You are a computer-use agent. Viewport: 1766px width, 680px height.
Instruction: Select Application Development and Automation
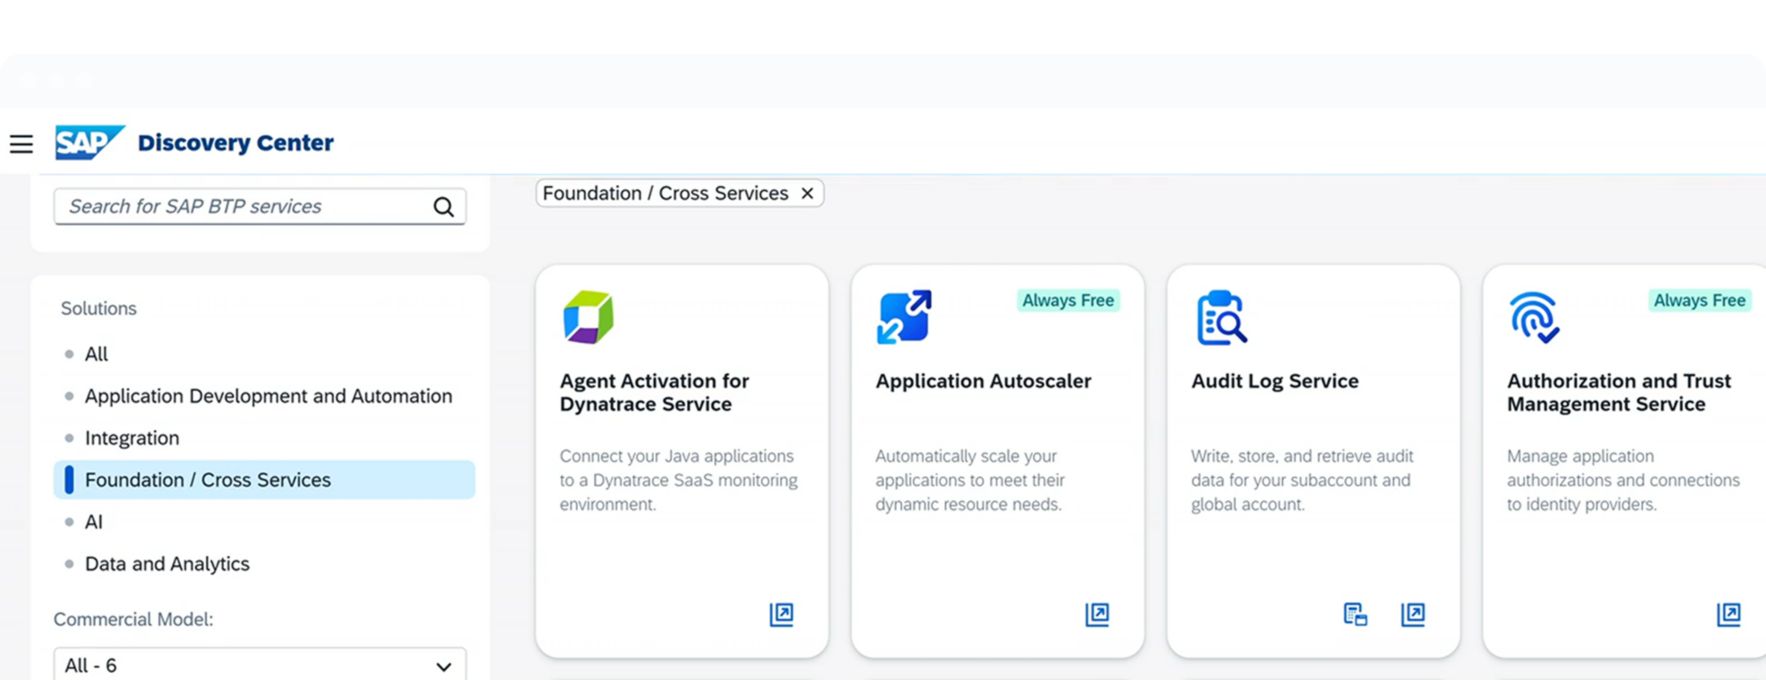click(x=268, y=396)
